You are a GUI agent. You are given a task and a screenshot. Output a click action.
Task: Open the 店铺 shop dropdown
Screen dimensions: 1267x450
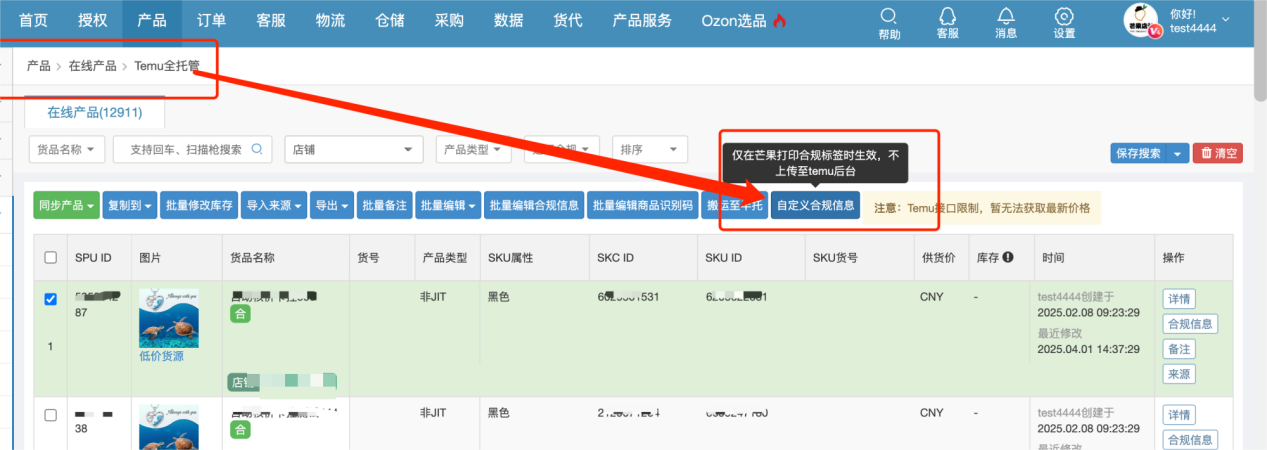[354, 149]
